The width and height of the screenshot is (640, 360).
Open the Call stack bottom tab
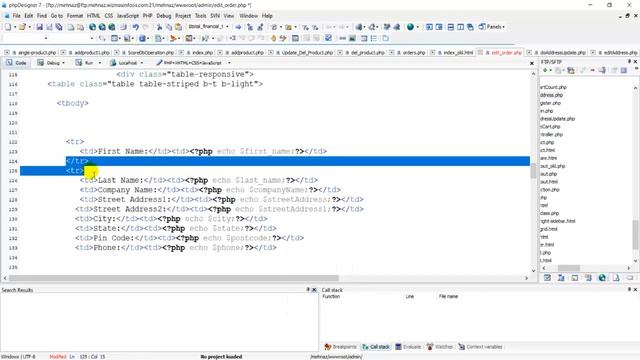pos(376,347)
